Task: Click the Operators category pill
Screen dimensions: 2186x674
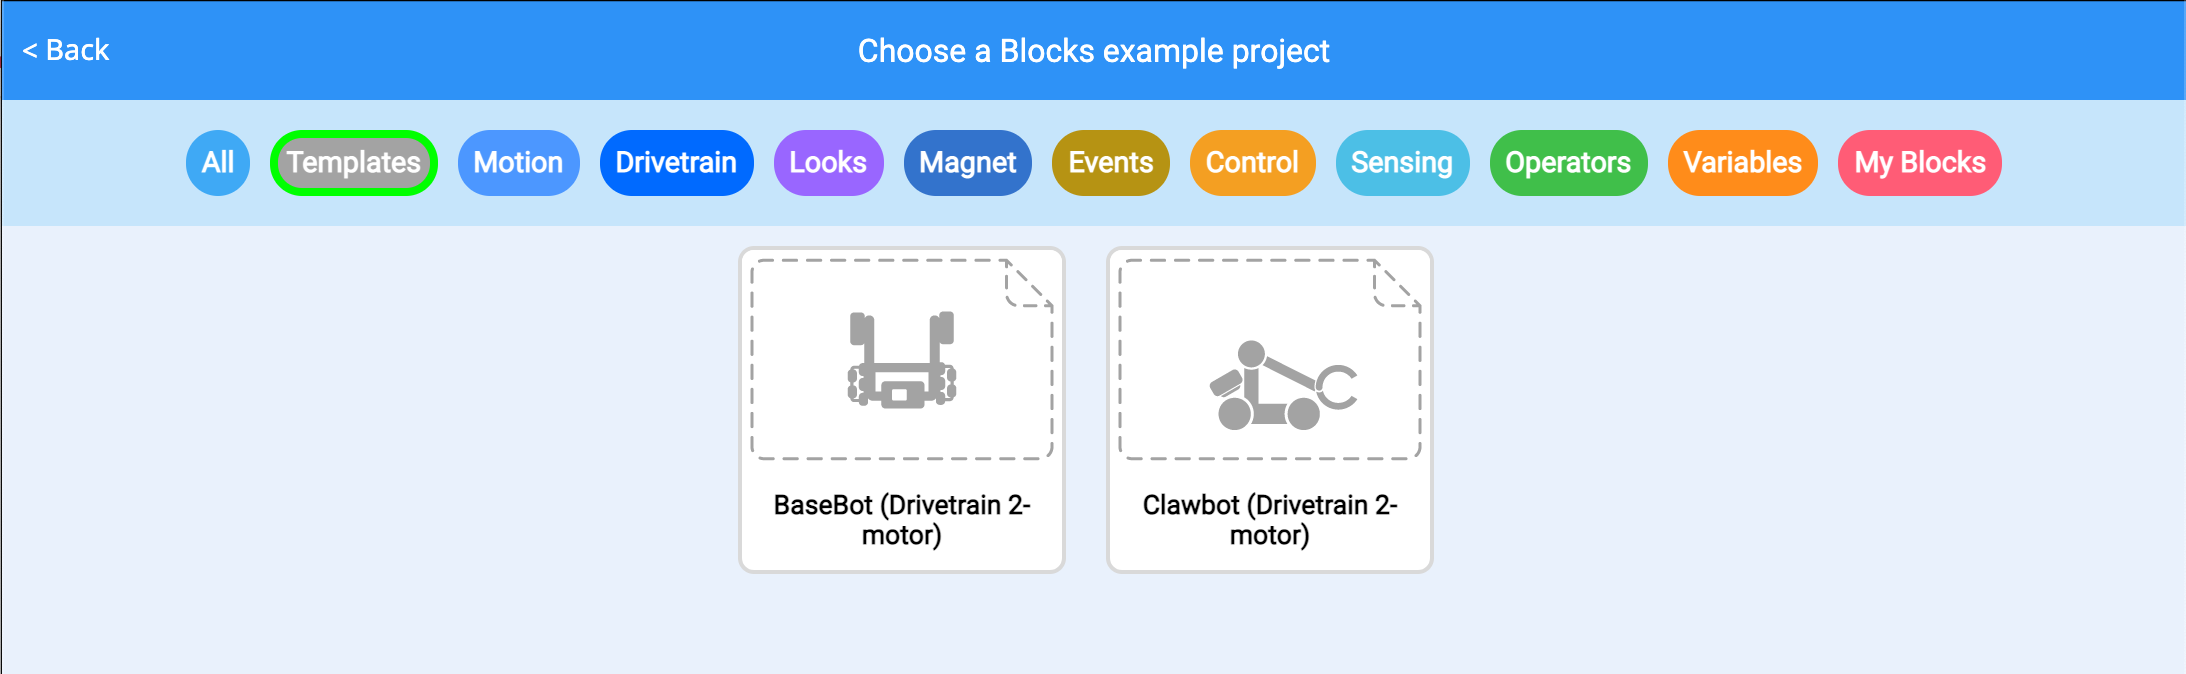Action: (1567, 162)
